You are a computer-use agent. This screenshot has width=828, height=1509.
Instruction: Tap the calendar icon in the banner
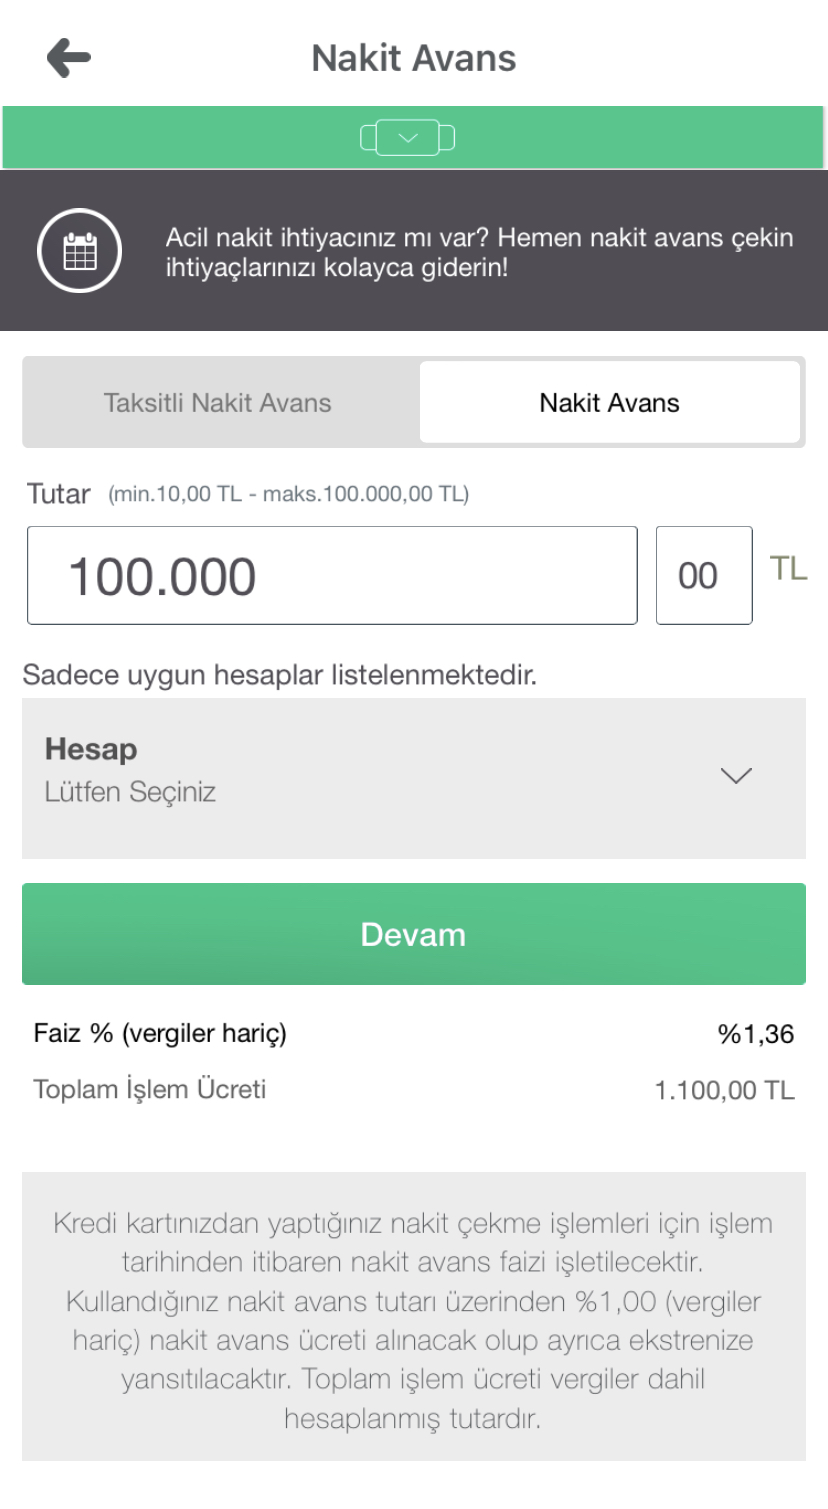[x=80, y=251]
